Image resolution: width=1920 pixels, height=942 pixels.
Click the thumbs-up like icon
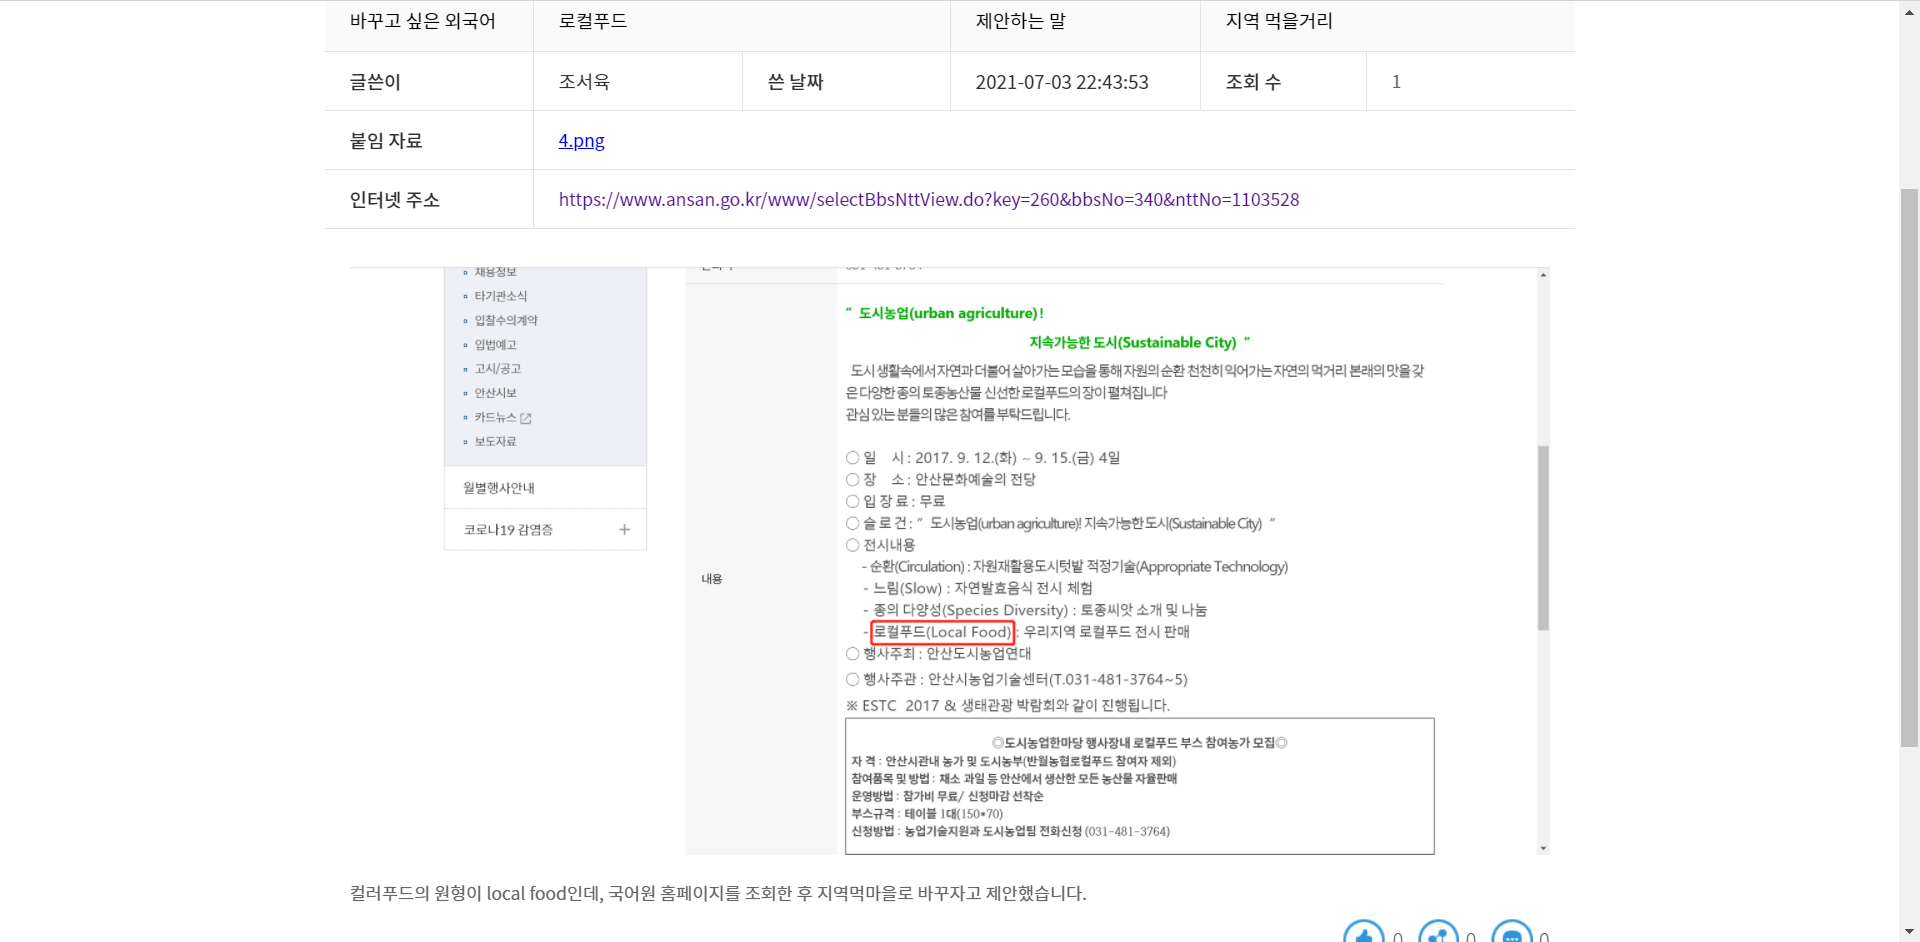(1363, 934)
